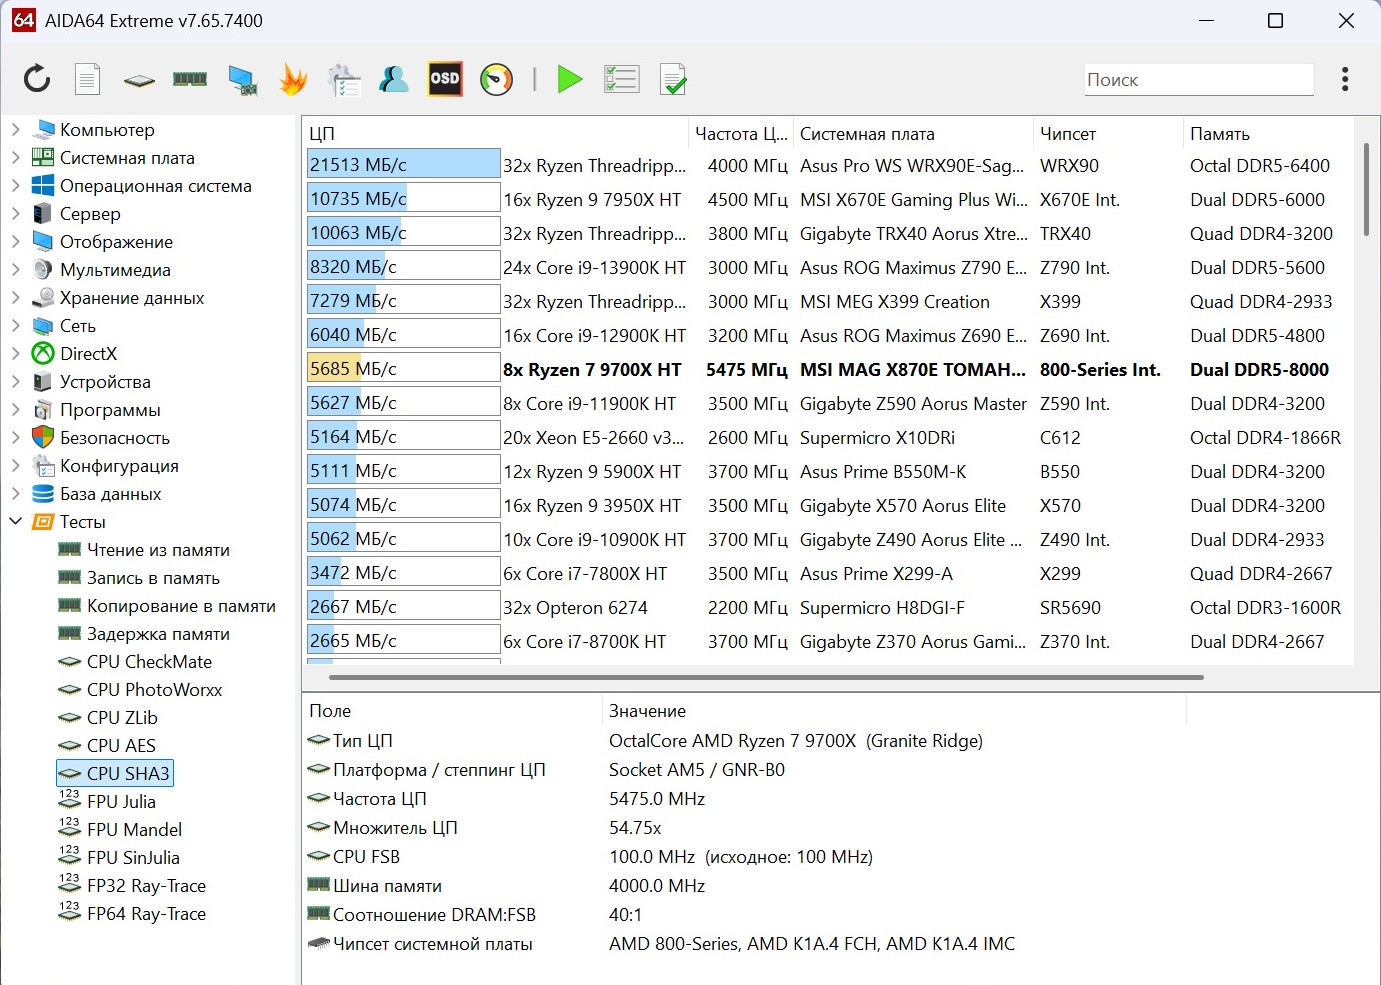Open the Чтение из памяти benchmark
The height and width of the screenshot is (985, 1381).
[x=158, y=550]
